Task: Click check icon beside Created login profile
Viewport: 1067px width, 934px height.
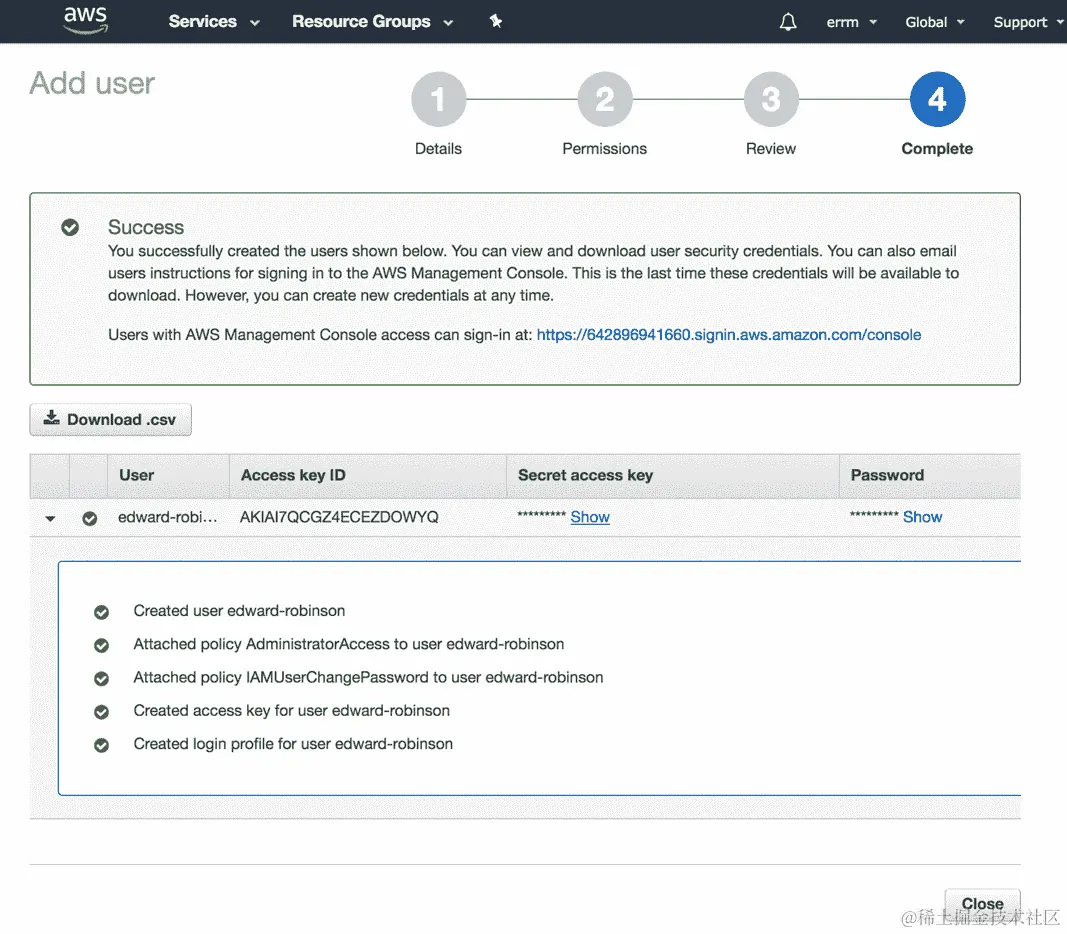Action: 101,746
